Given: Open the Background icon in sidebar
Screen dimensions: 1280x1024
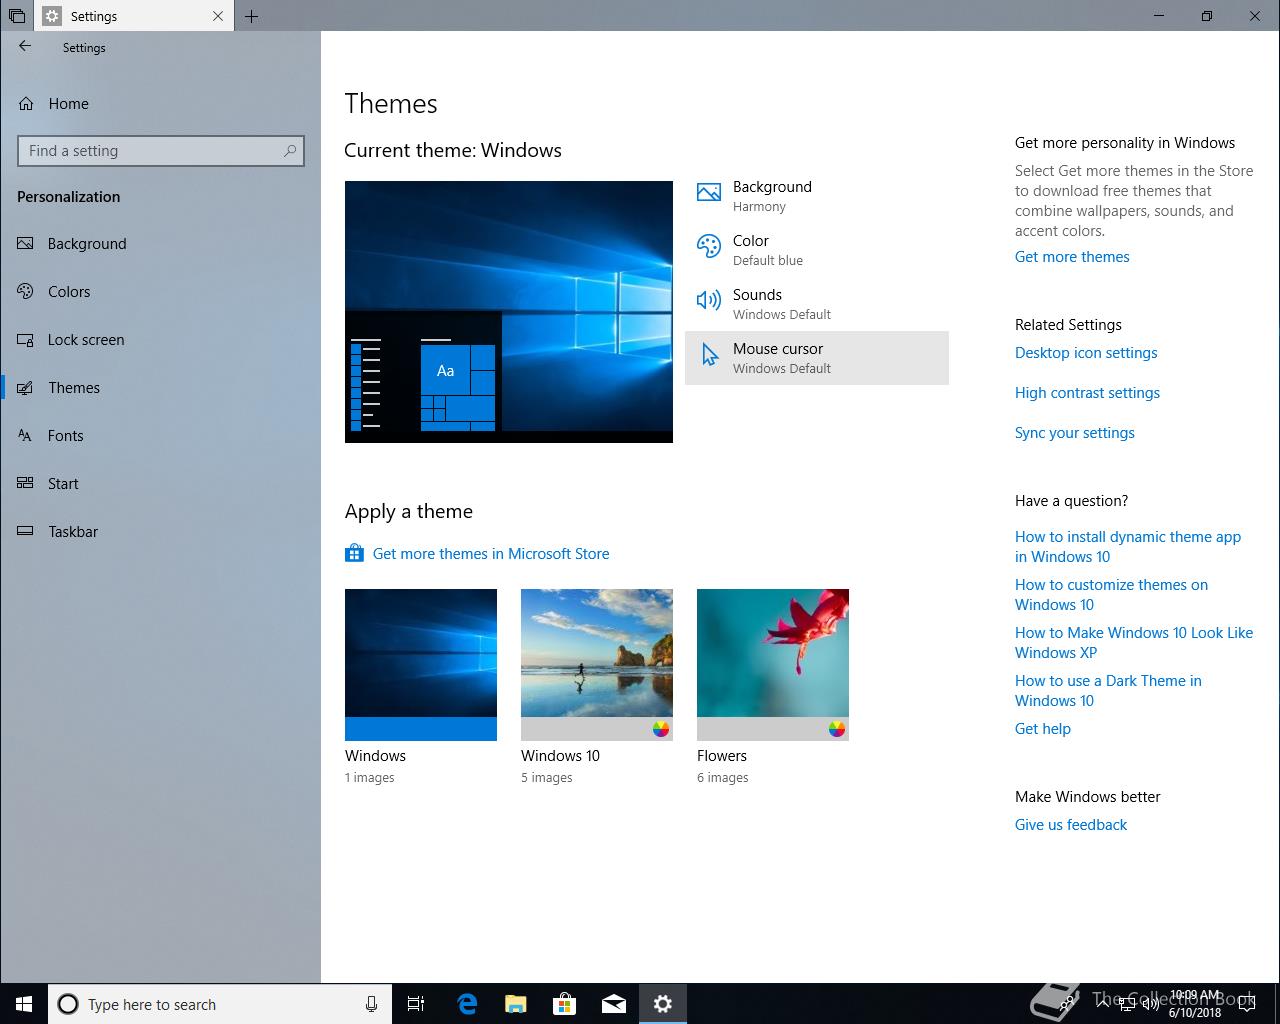Looking at the screenshot, I should point(26,244).
